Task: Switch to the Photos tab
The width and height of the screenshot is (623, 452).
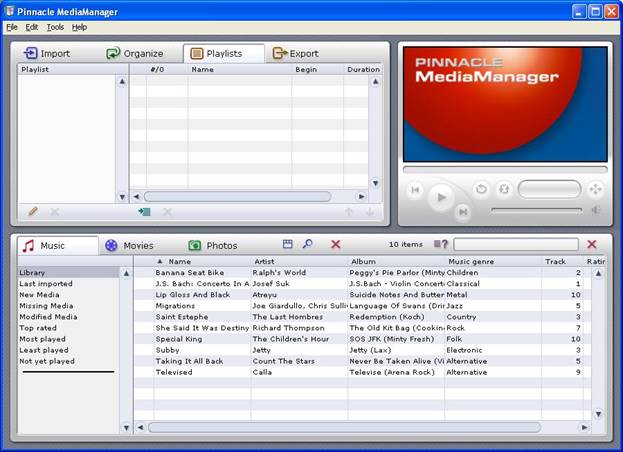Action: [x=213, y=245]
